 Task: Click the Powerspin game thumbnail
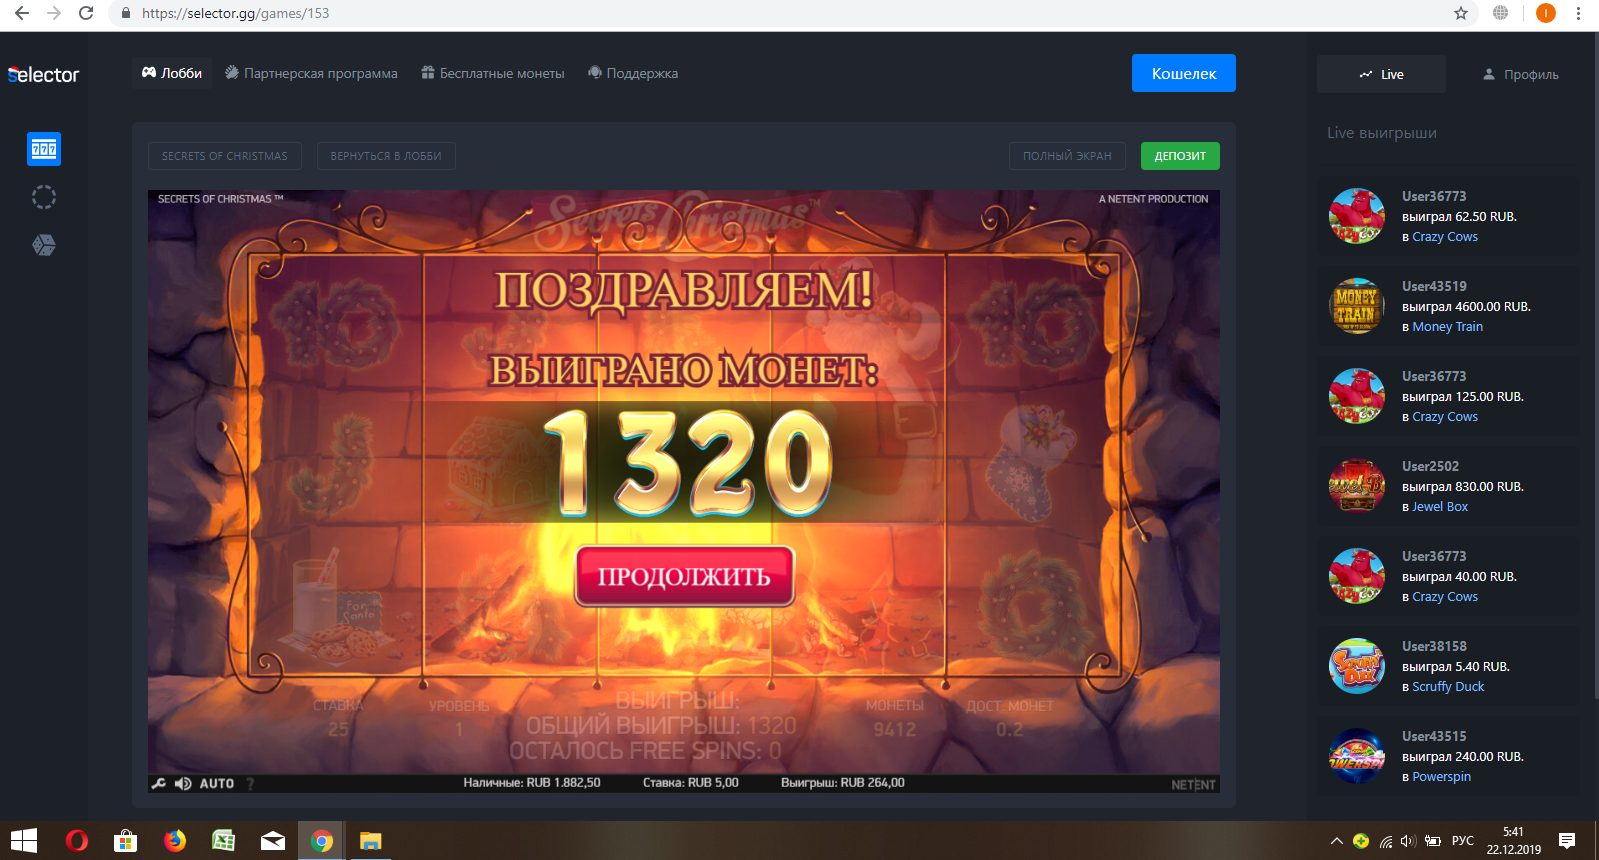click(x=1357, y=756)
